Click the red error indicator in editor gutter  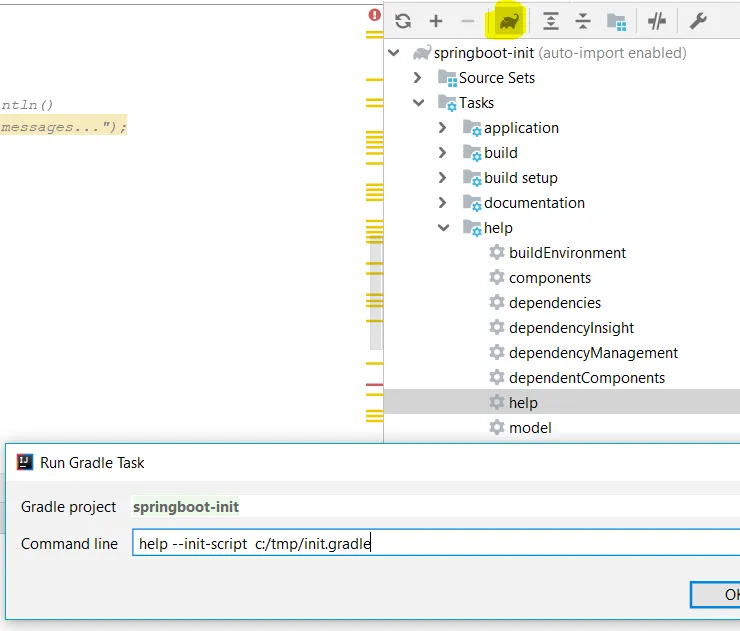[x=375, y=15]
